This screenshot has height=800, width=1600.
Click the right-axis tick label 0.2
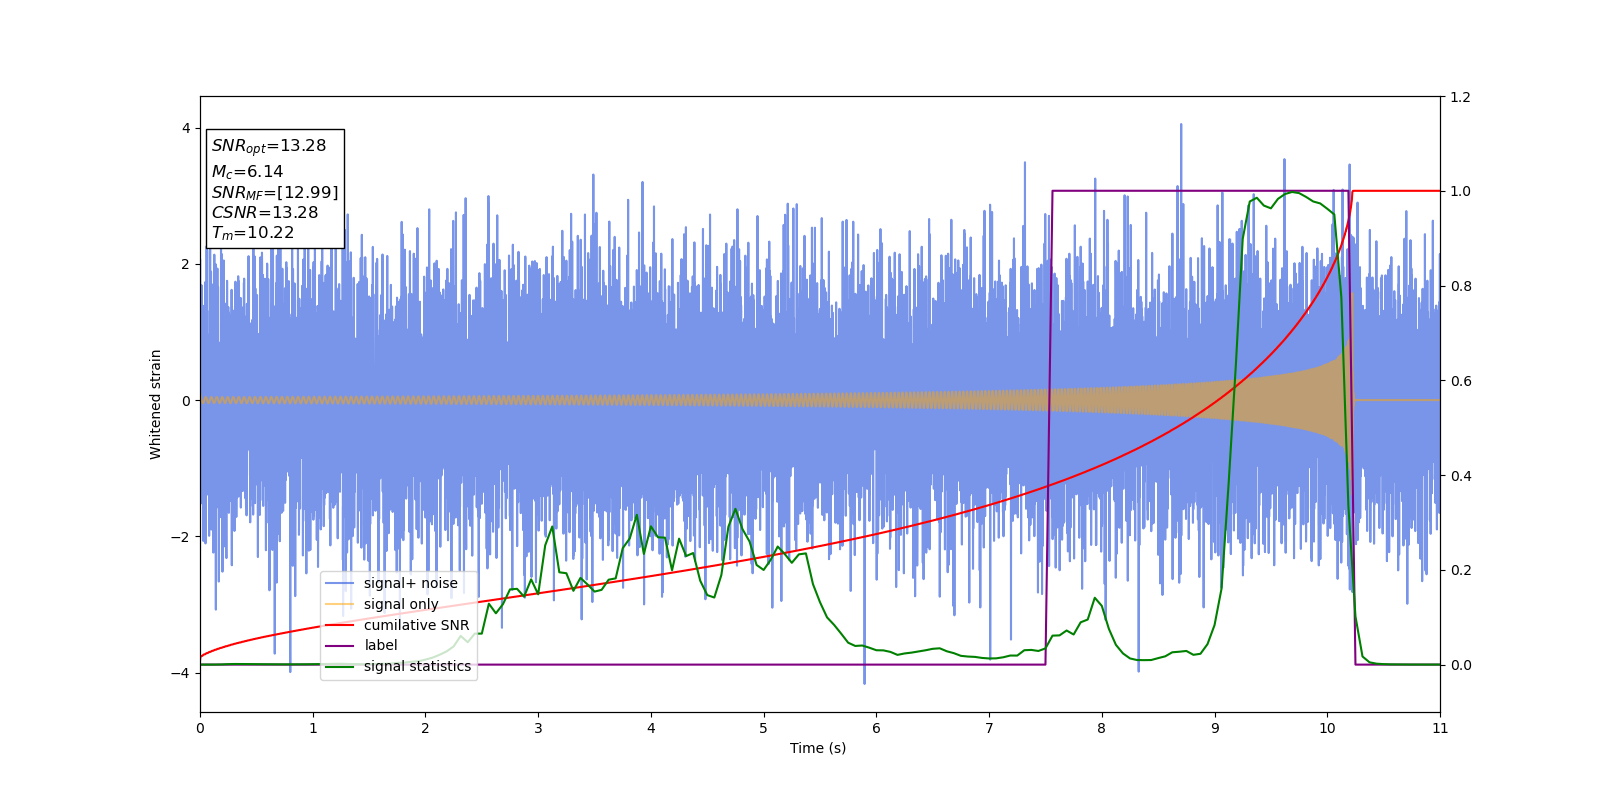tap(1460, 571)
